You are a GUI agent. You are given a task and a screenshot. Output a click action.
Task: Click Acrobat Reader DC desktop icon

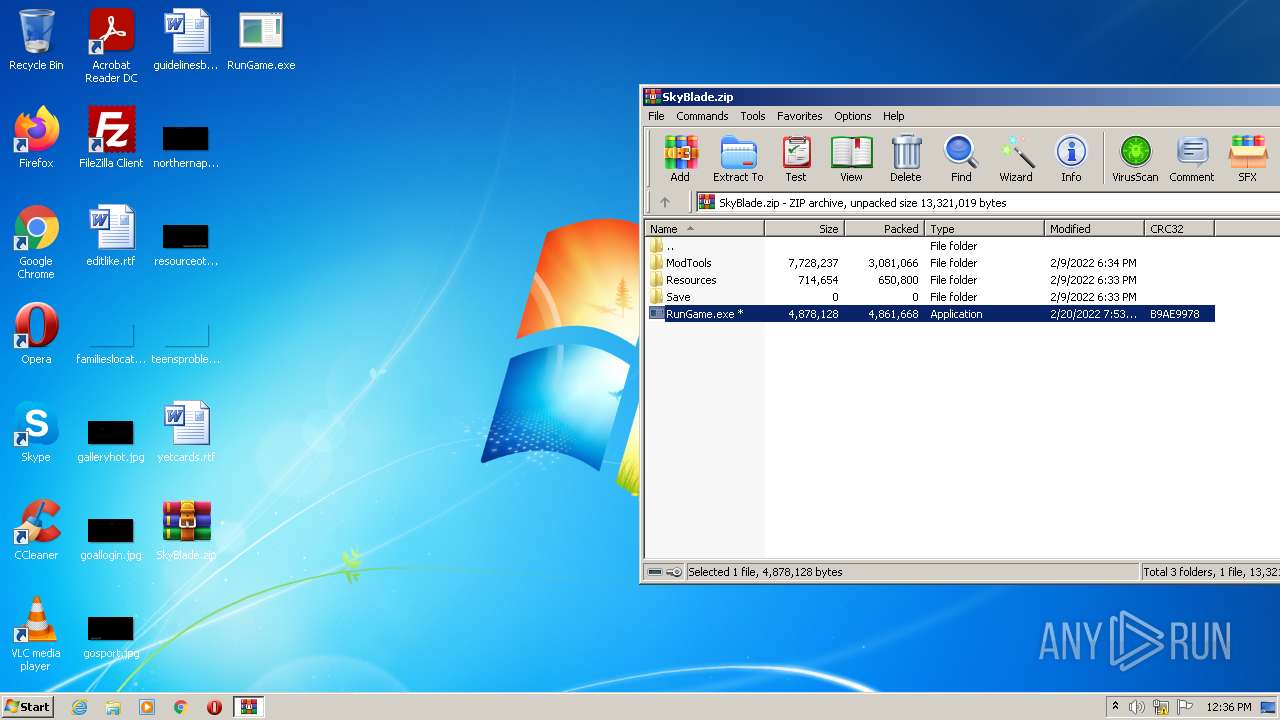click(x=111, y=46)
